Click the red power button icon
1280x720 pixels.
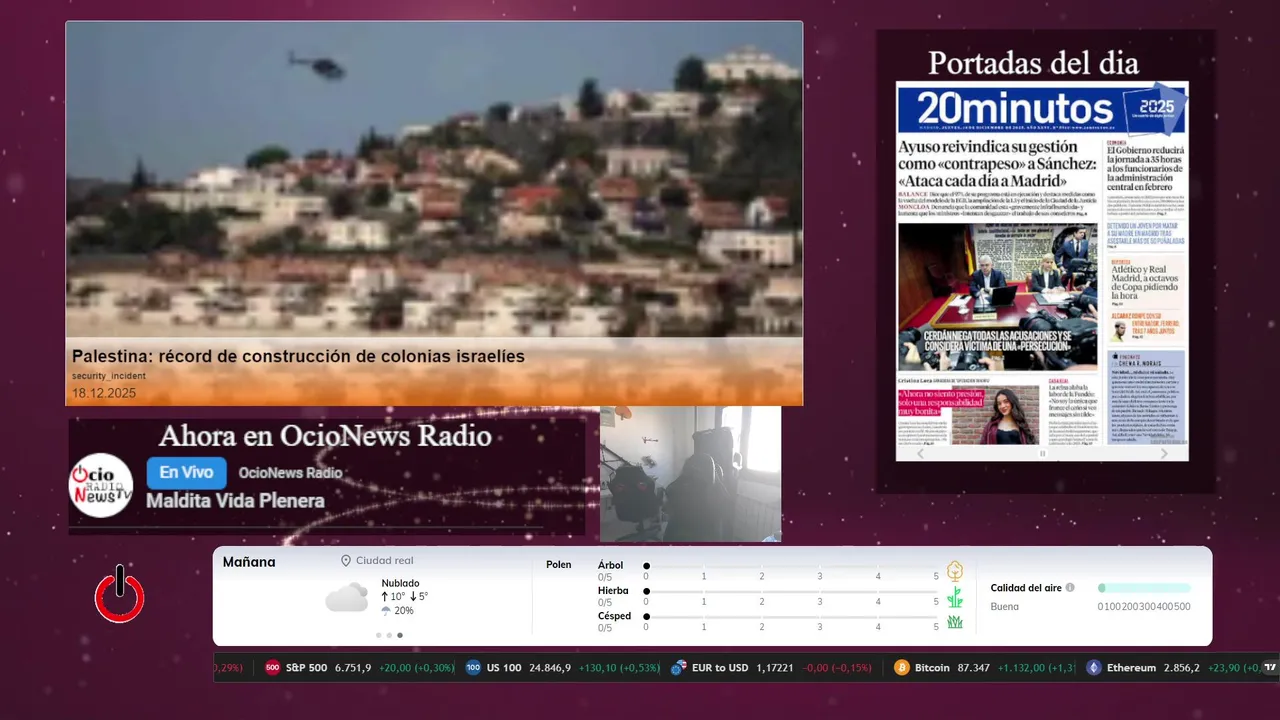[120, 594]
